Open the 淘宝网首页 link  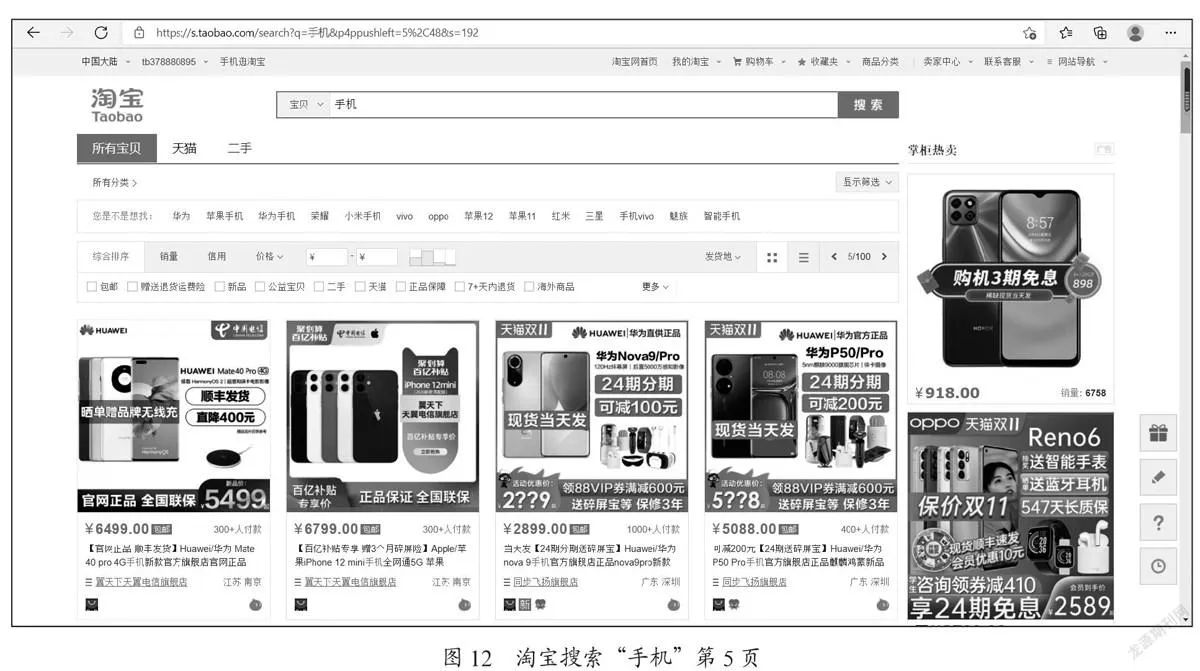coord(635,62)
